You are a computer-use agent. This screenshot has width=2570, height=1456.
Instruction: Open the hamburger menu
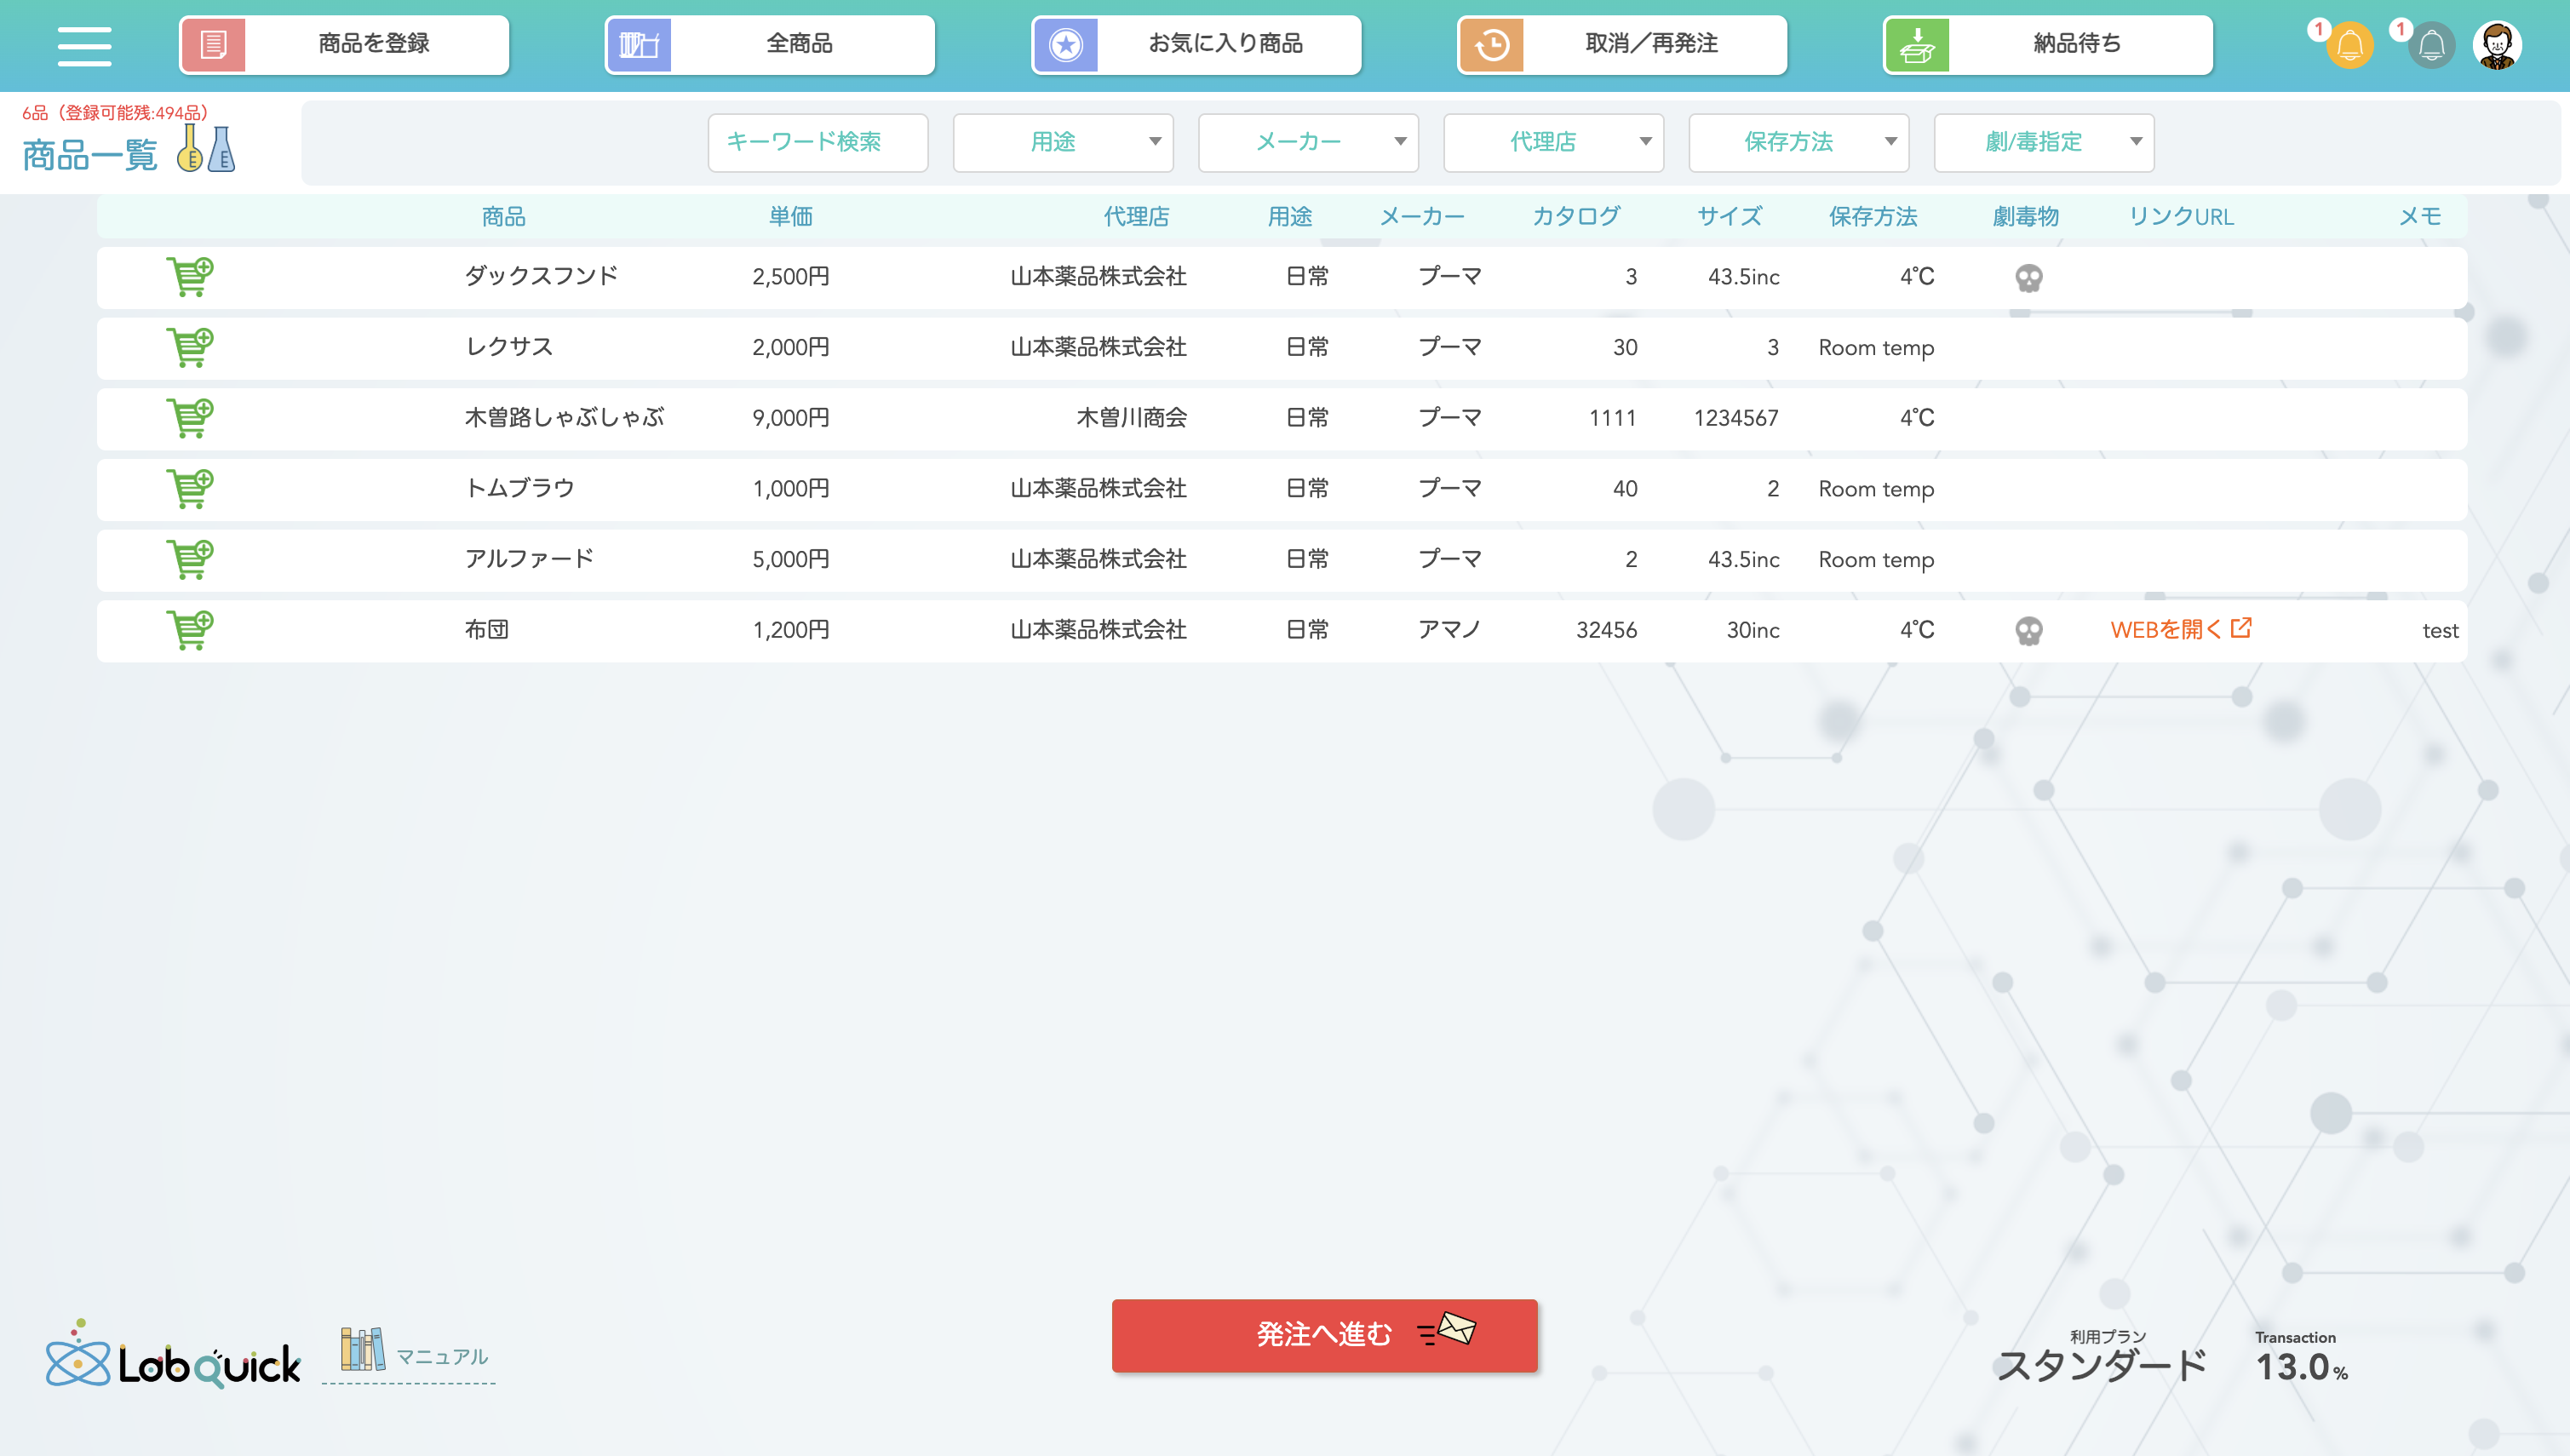pos(84,45)
